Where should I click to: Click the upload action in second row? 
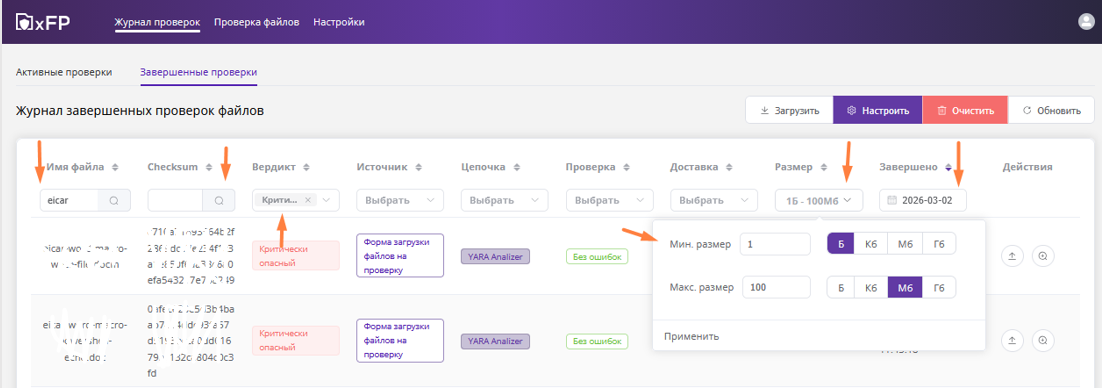1011,341
